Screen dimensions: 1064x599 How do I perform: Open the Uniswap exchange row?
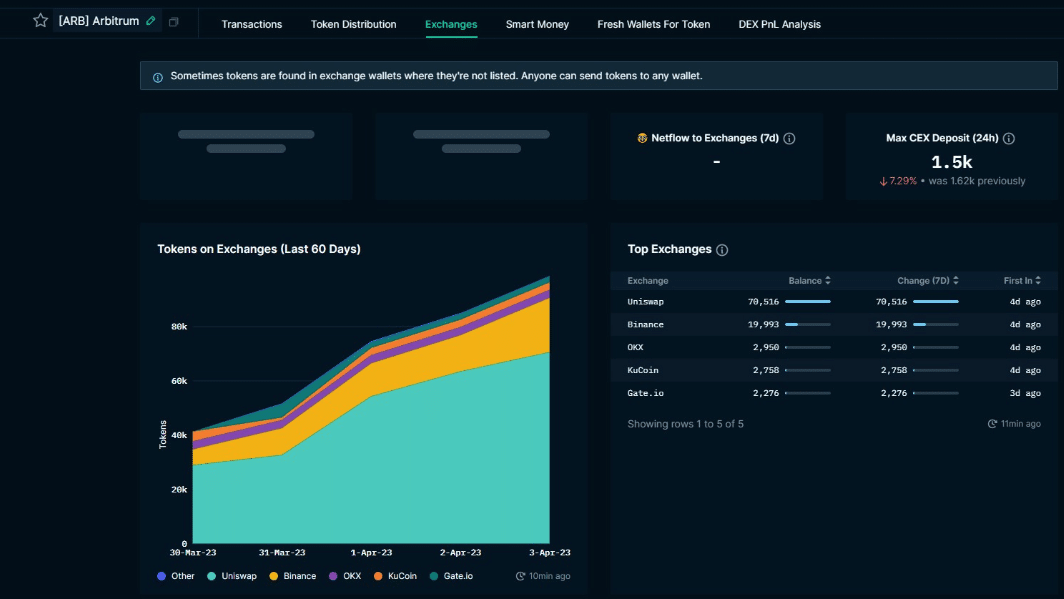645,301
